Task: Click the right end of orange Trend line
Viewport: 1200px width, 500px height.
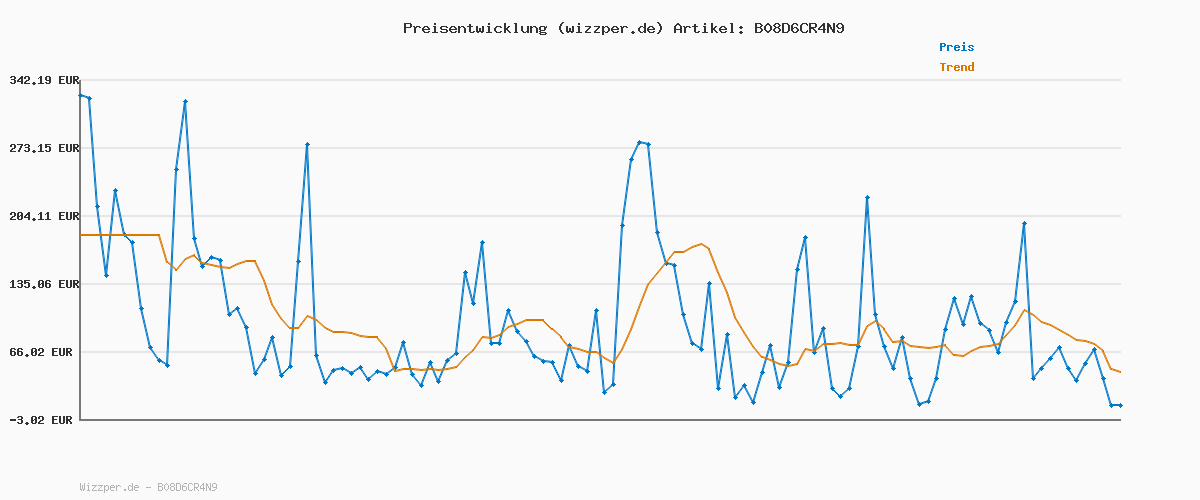Action: click(x=1120, y=372)
